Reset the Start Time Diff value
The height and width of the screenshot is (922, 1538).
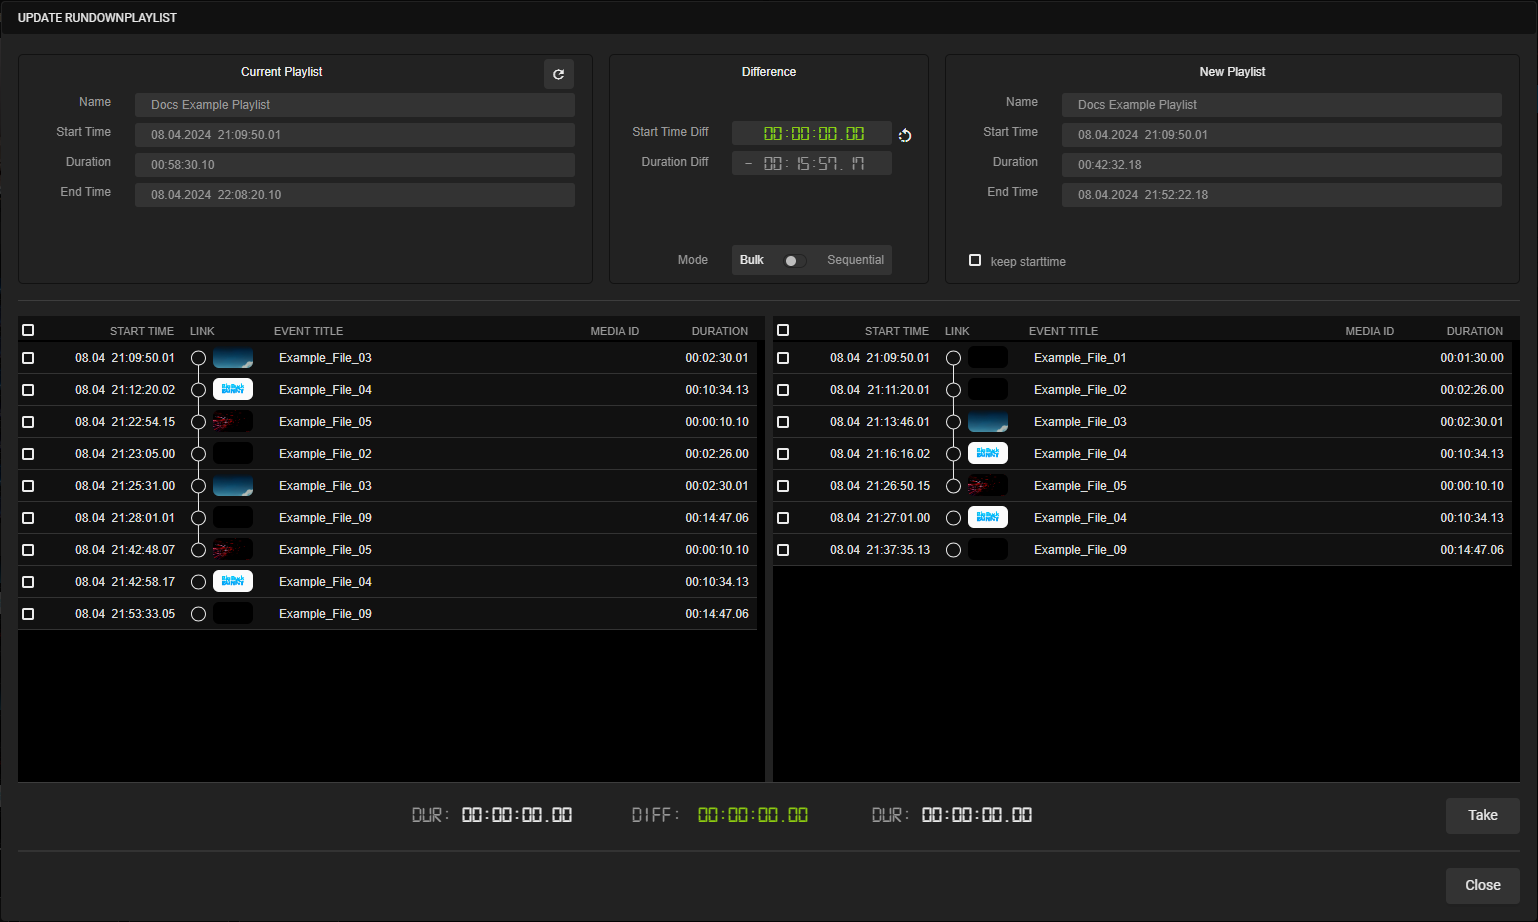click(x=905, y=134)
